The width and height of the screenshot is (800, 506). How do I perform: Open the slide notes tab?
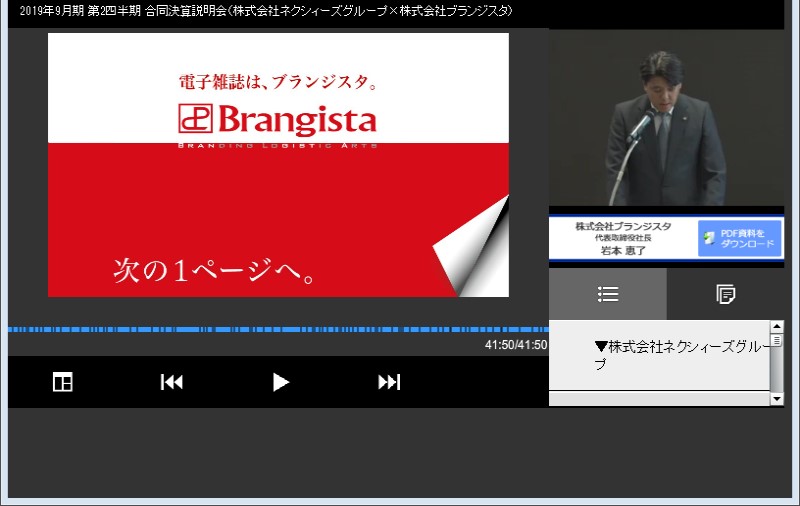726,294
